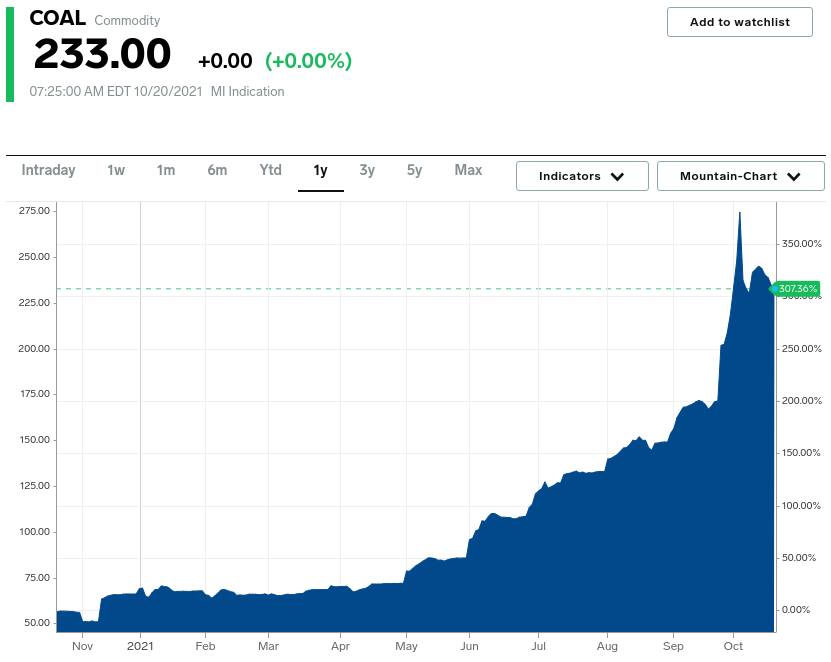Click the 275.00 y-axis label
The image size is (831, 662).
coord(34,210)
